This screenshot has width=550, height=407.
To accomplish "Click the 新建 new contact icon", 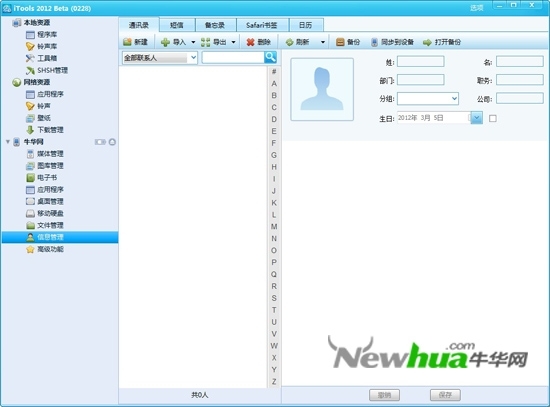I will (127, 42).
